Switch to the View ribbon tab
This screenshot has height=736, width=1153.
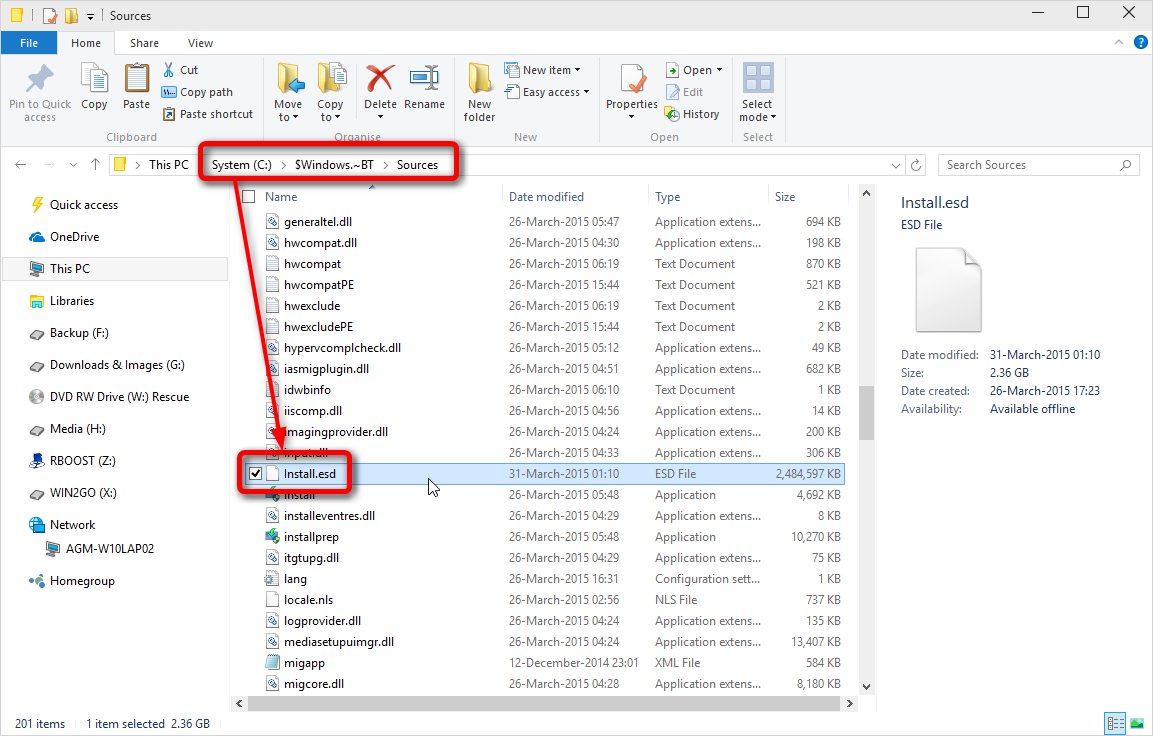click(x=200, y=43)
